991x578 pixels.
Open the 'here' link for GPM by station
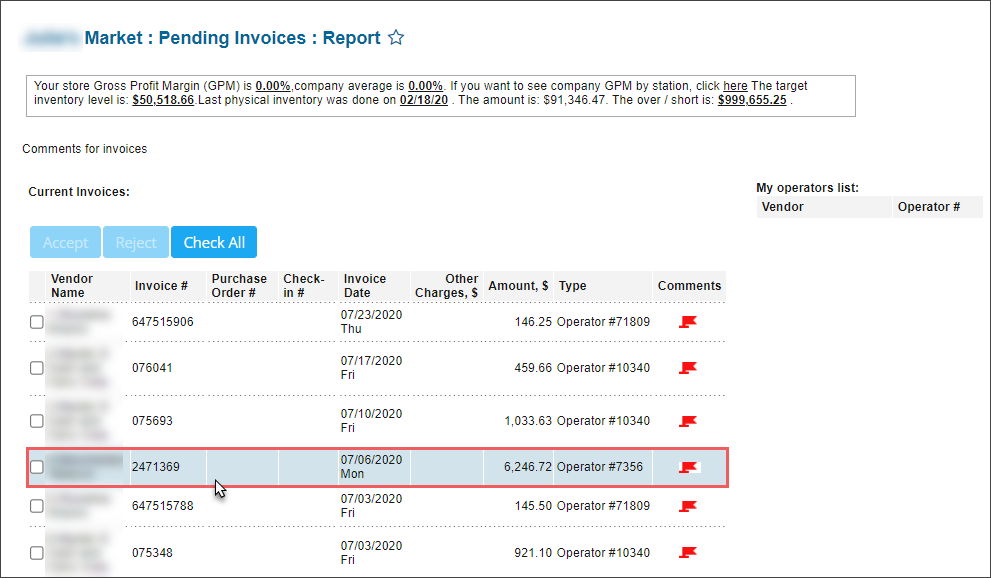pos(735,85)
